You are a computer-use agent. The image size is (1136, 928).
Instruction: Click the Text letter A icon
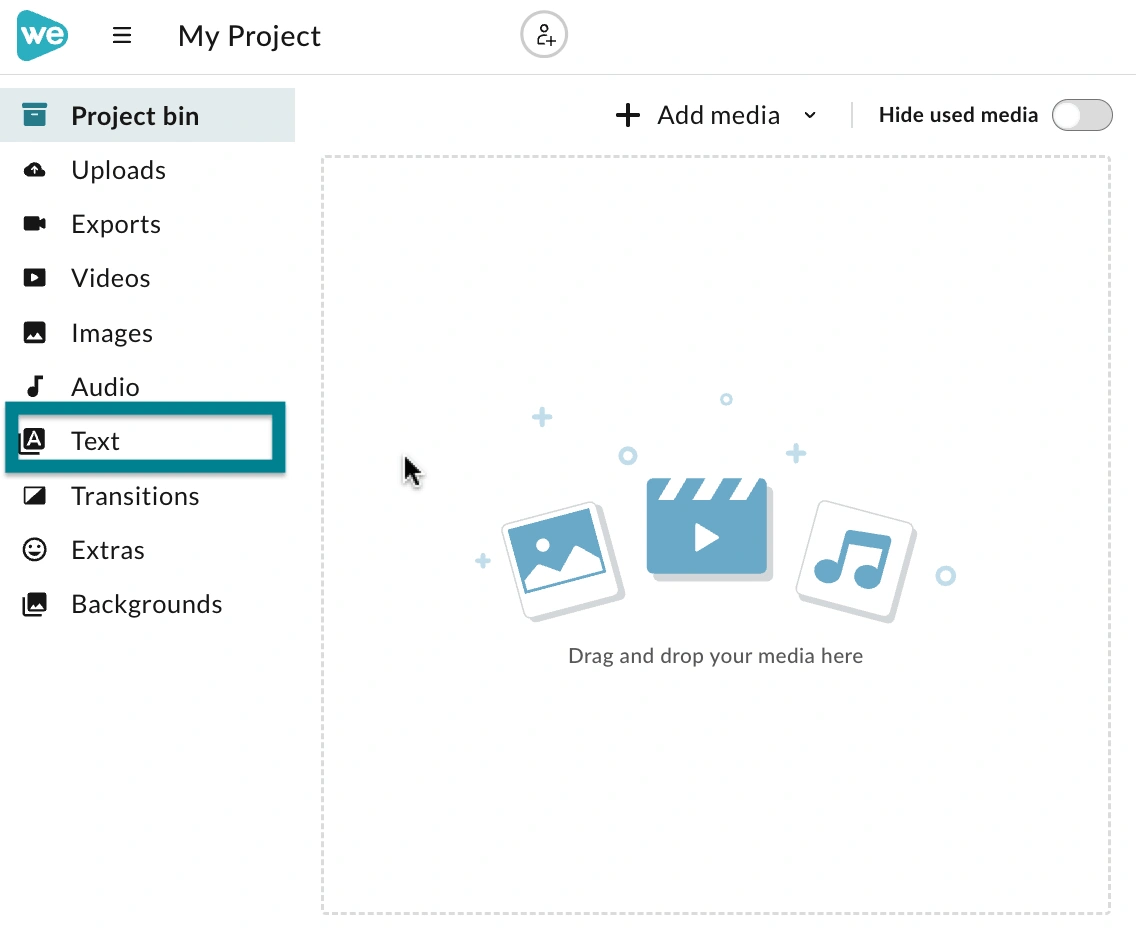point(33,440)
